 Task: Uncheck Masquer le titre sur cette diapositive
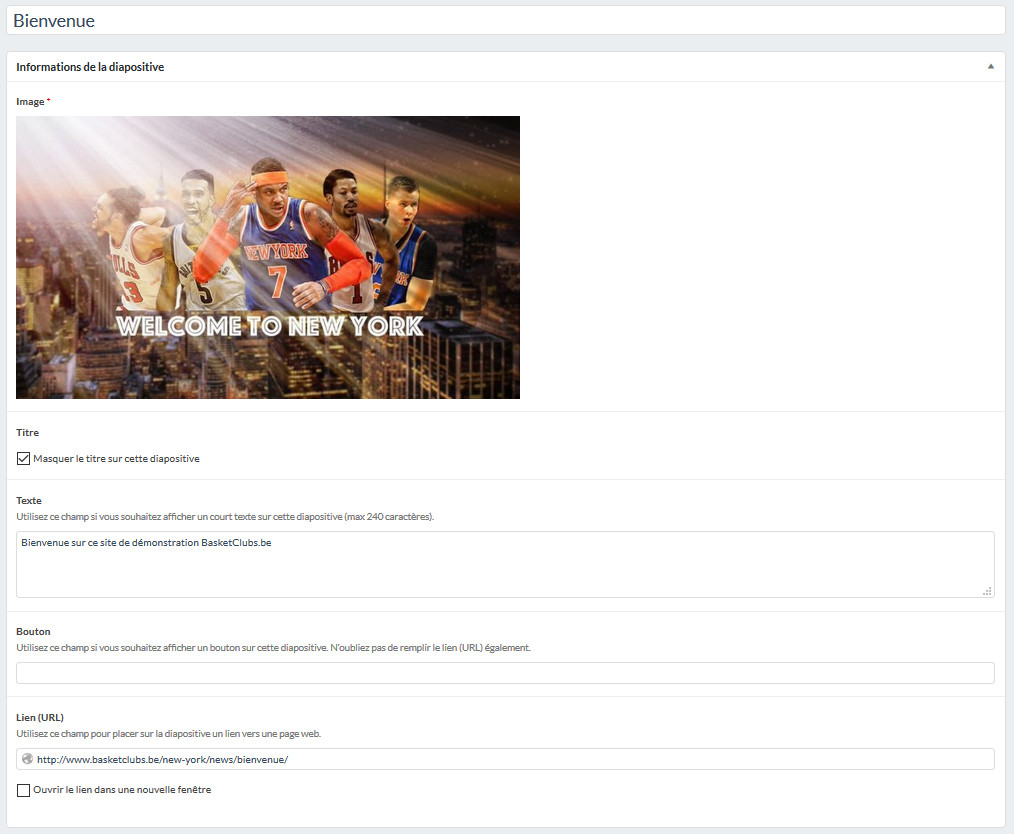pyautogui.click(x=23, y=458)
